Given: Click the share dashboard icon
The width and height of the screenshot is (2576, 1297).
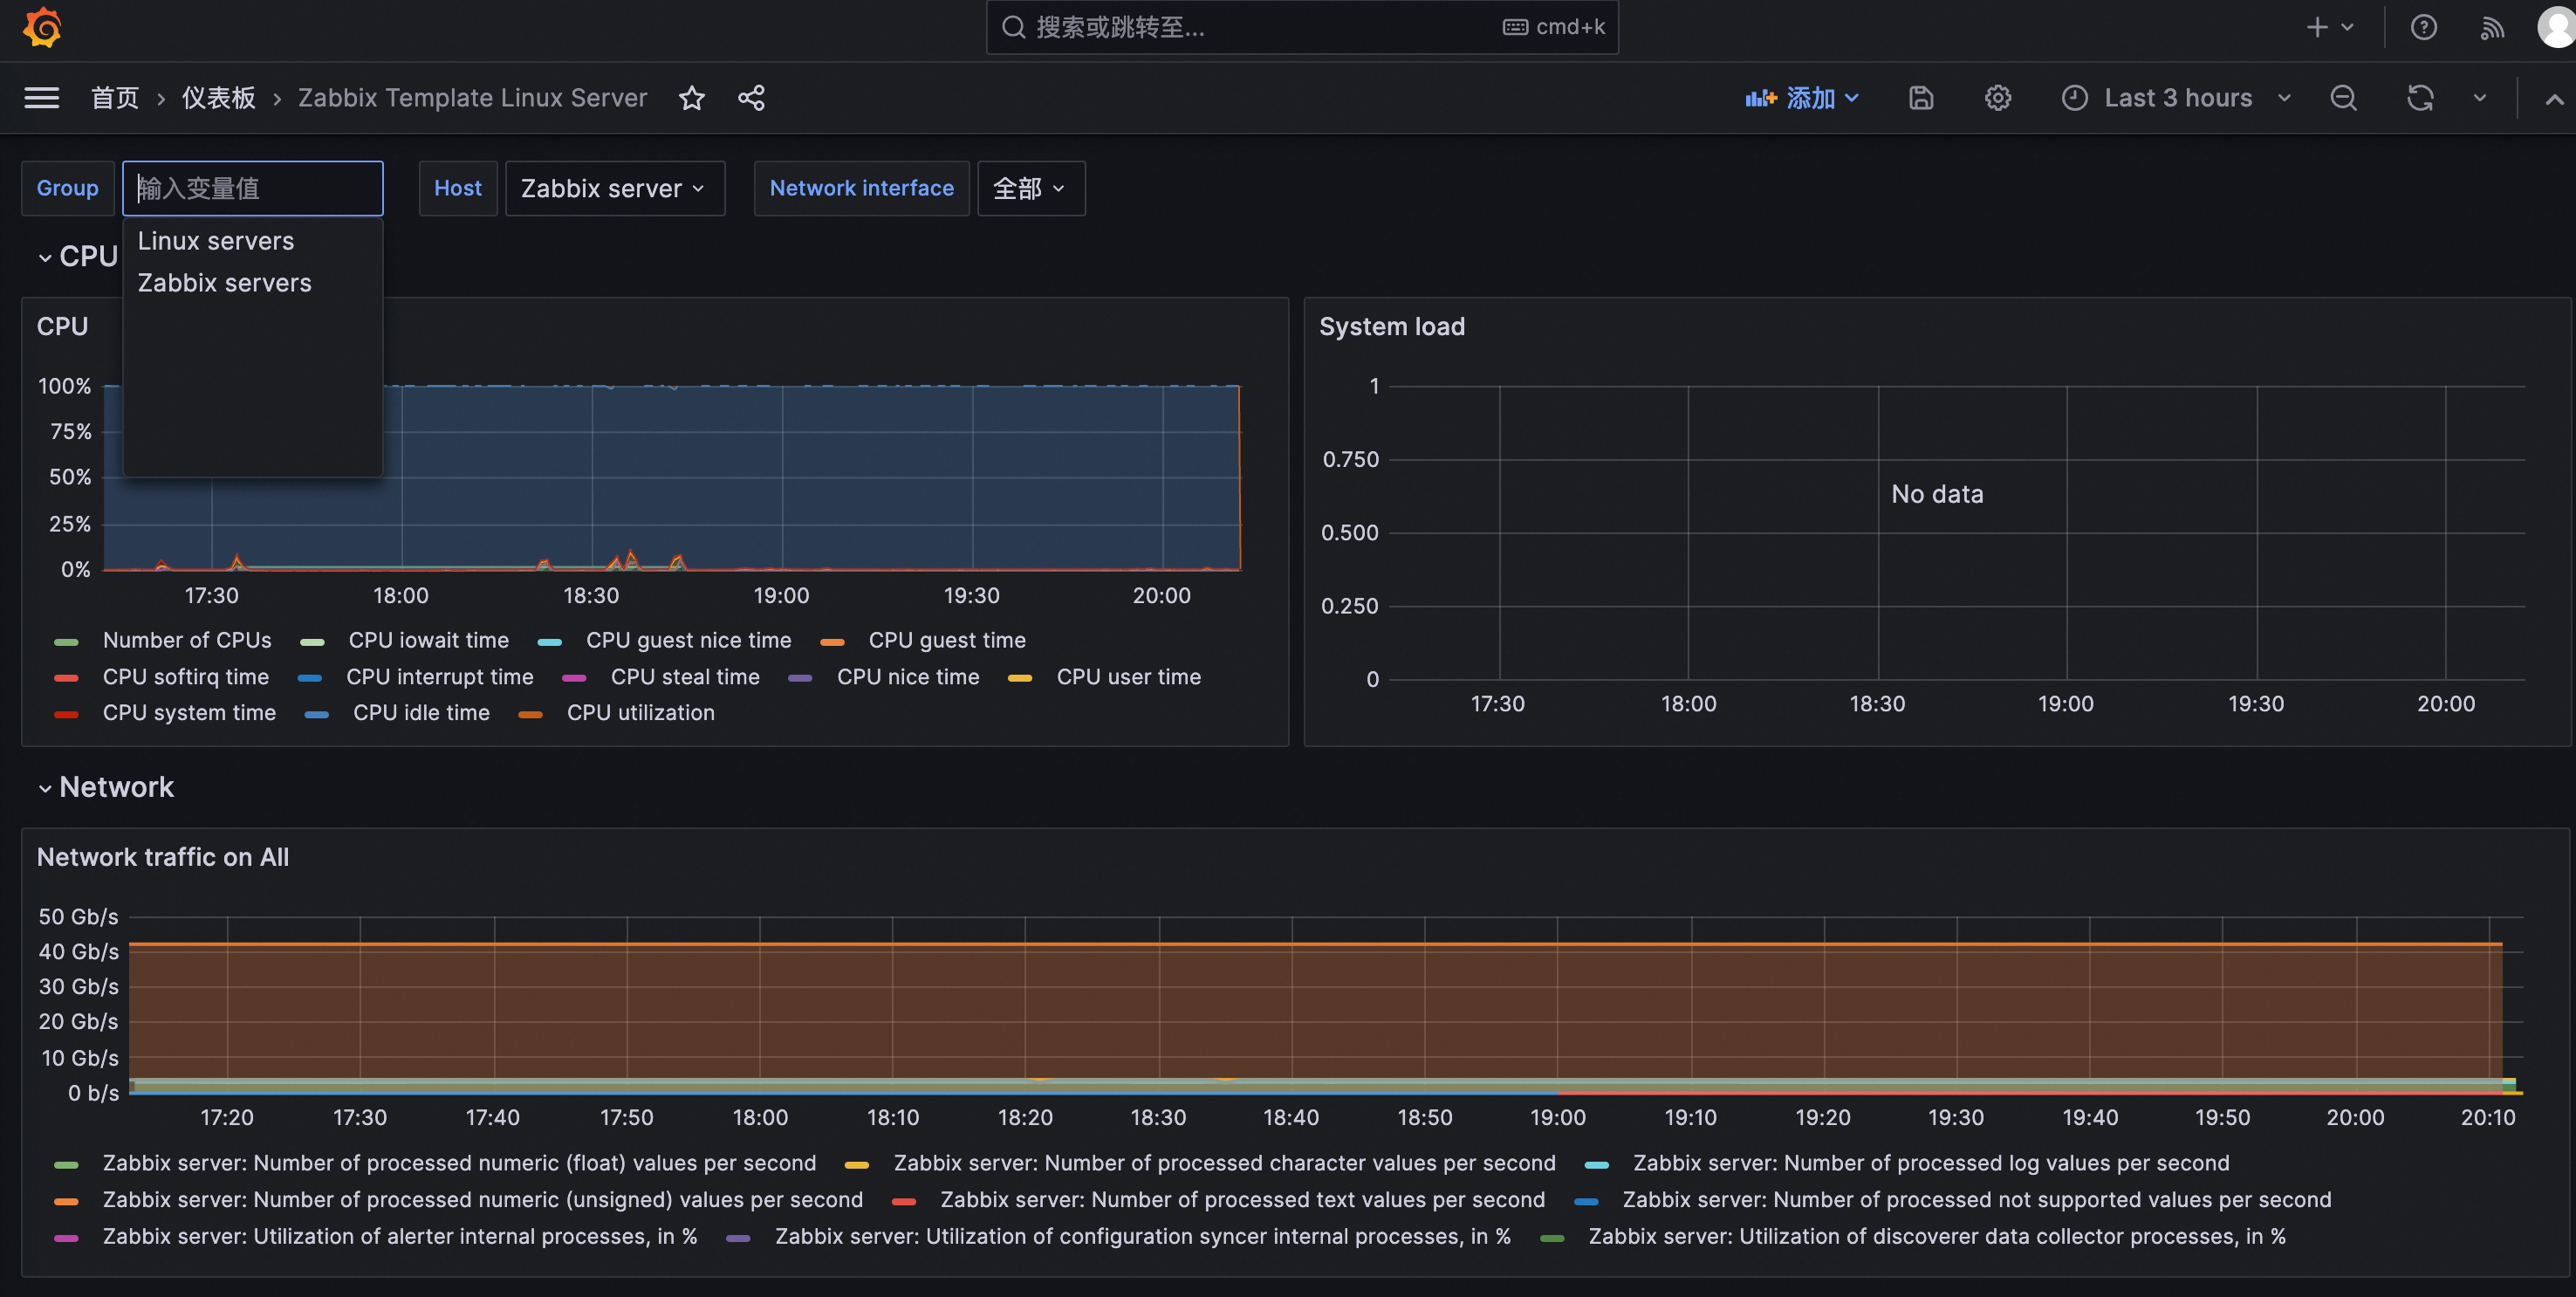Looking at the screenshot, I should (751, 98).
